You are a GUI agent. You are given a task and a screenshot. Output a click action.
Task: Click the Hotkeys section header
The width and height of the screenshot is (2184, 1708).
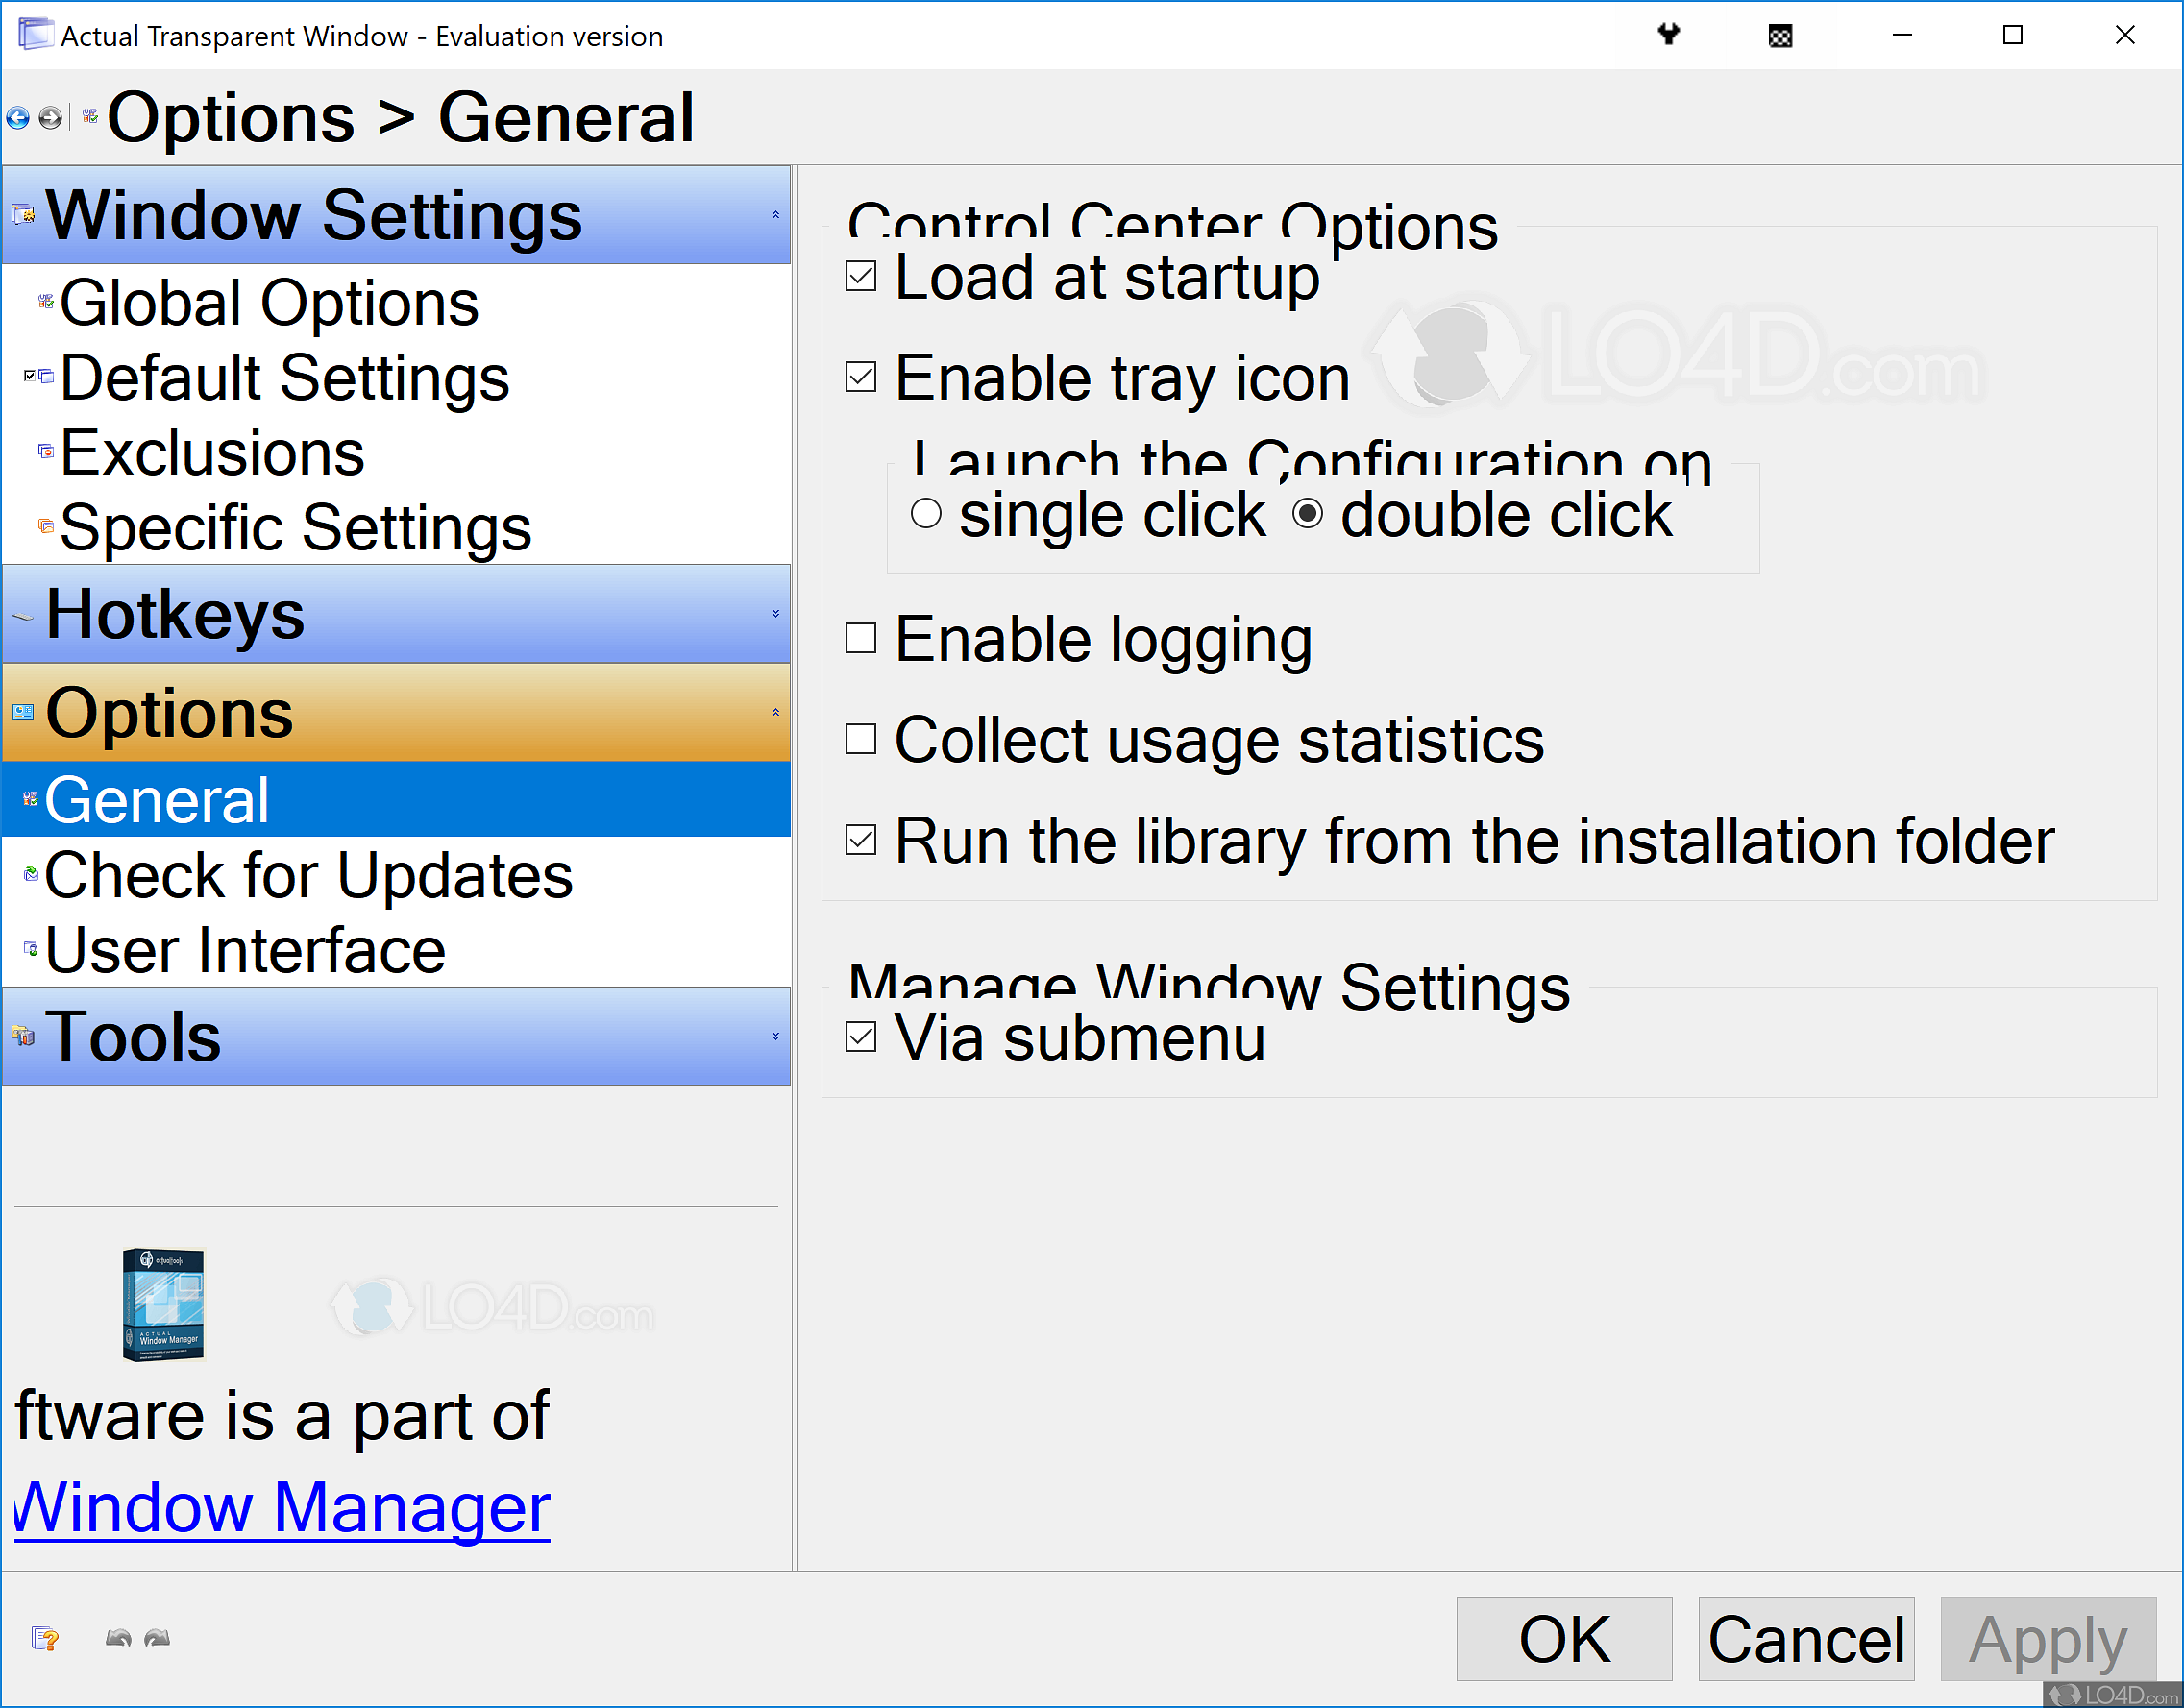(x=396, y=614)
